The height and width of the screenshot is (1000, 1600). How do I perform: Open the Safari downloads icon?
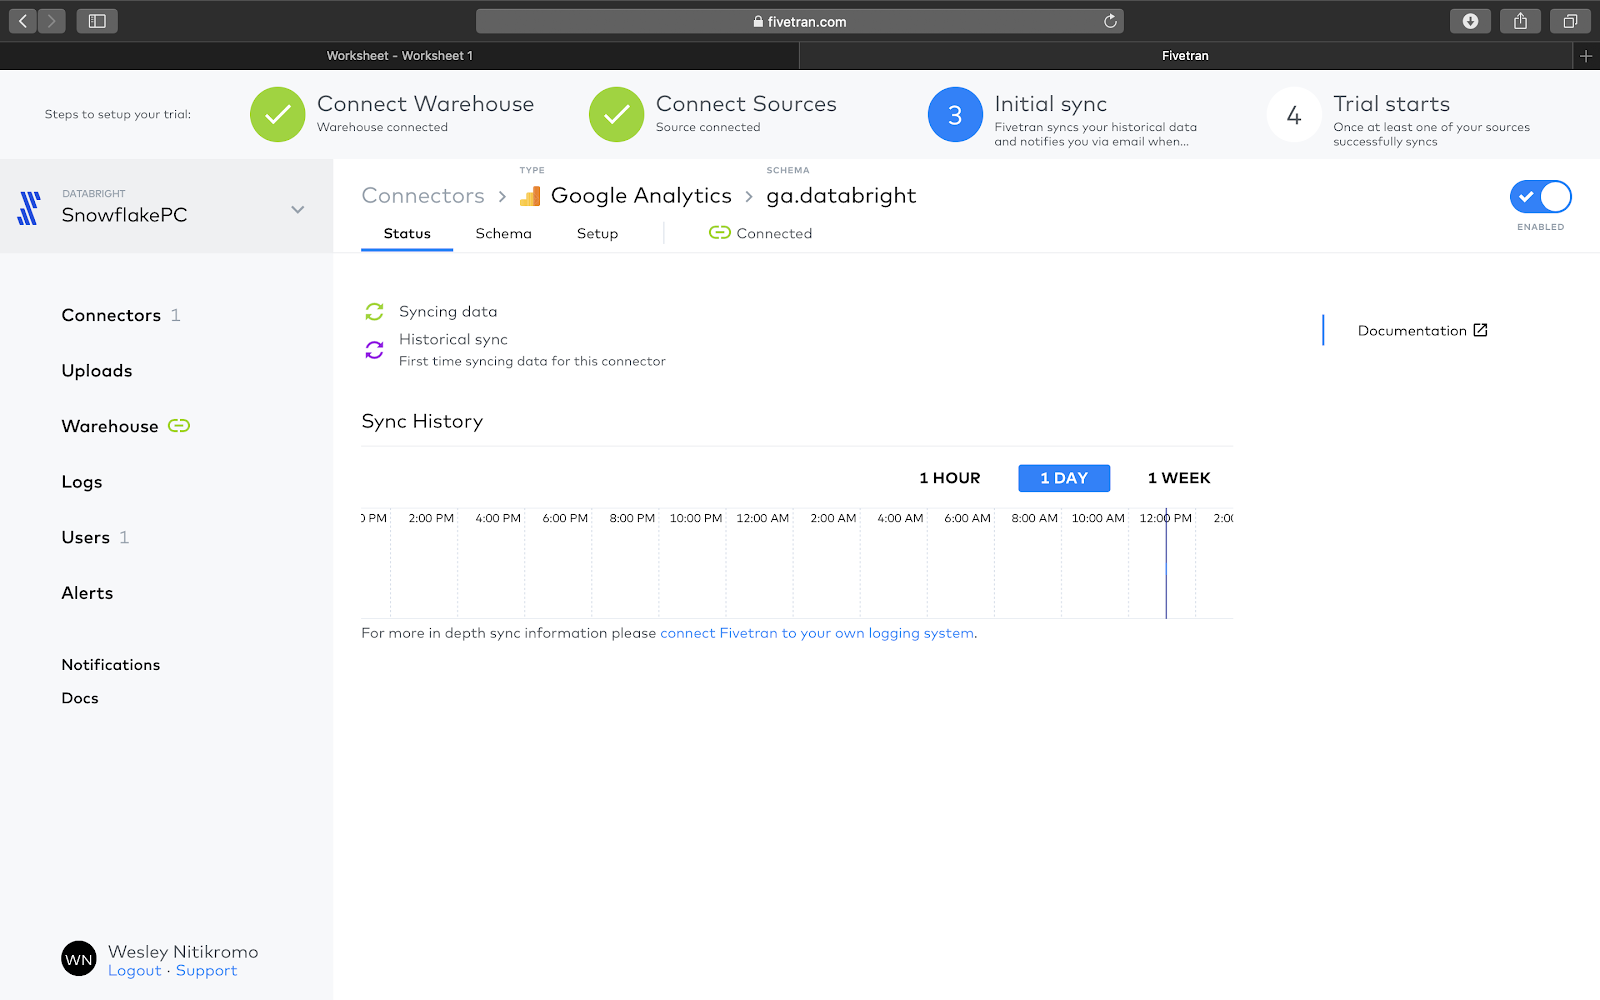[1470, 21]
